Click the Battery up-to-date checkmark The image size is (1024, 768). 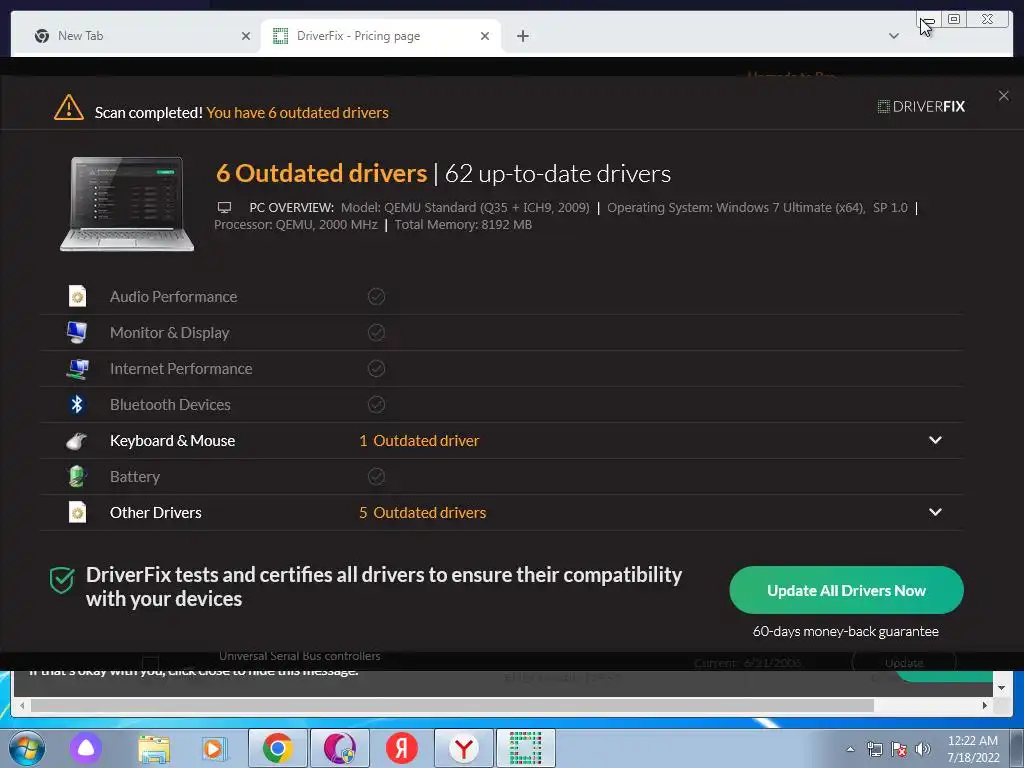tap(376, 477)
